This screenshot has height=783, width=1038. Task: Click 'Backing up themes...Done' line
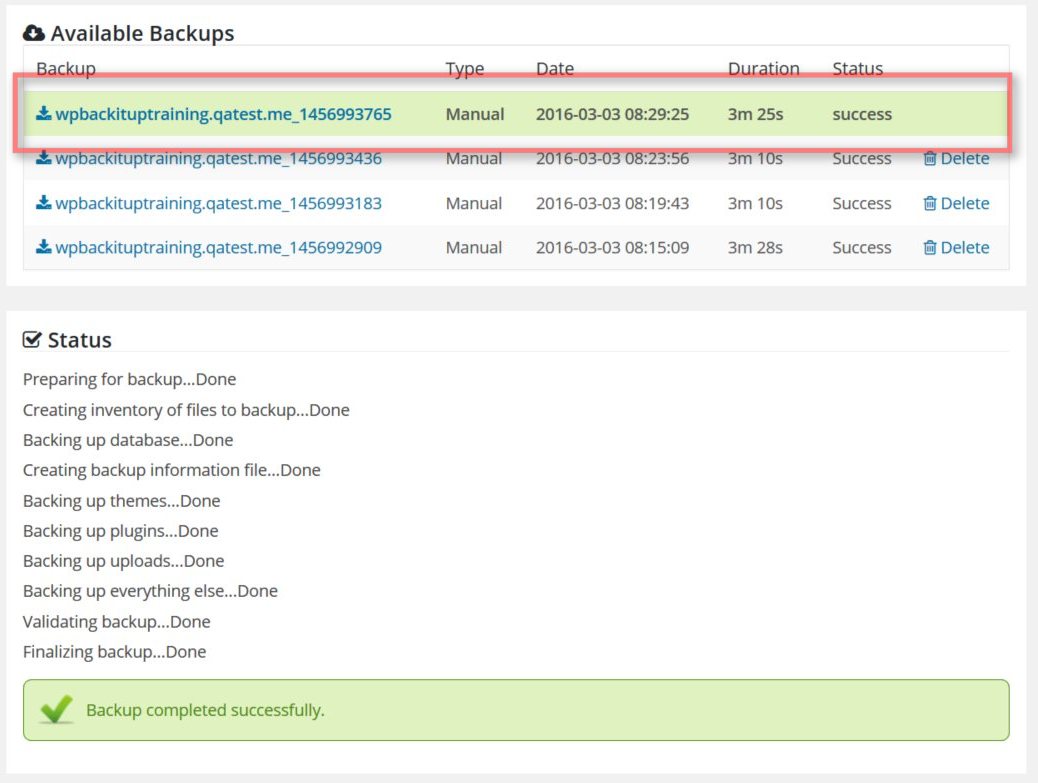pos(121,501)
